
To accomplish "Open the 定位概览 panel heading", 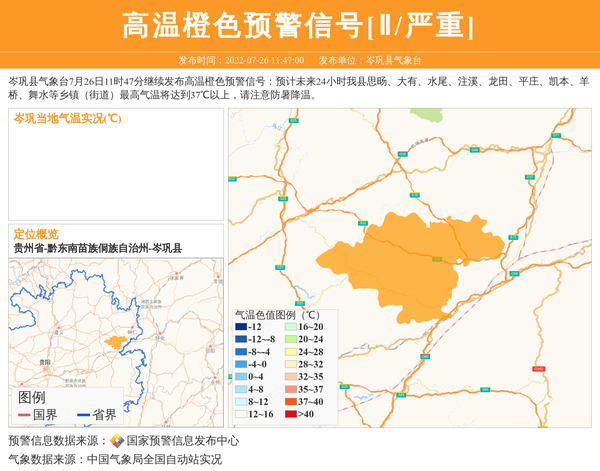I will (x=36, y=233).
